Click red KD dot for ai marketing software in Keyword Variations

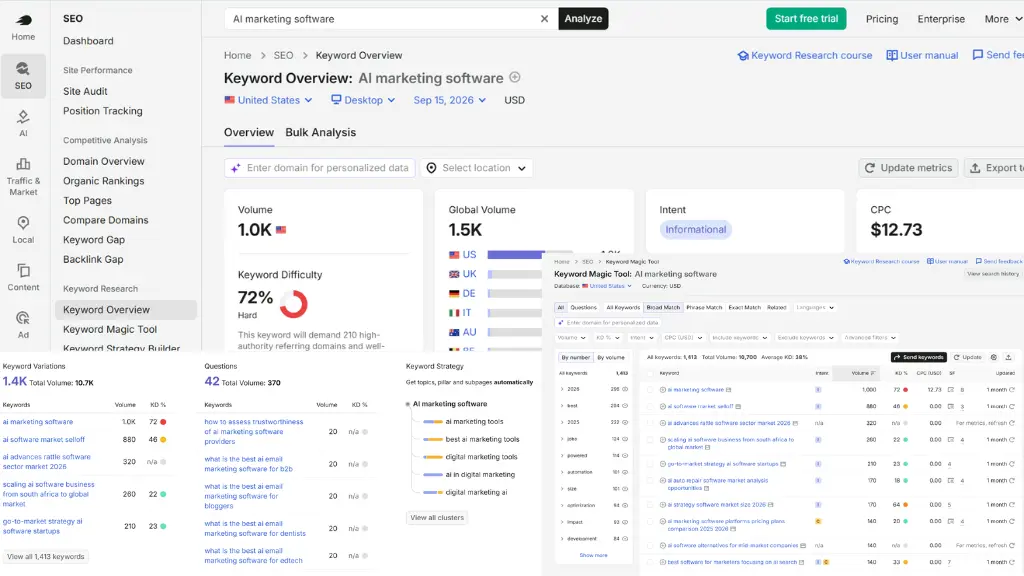coord(163,422)
